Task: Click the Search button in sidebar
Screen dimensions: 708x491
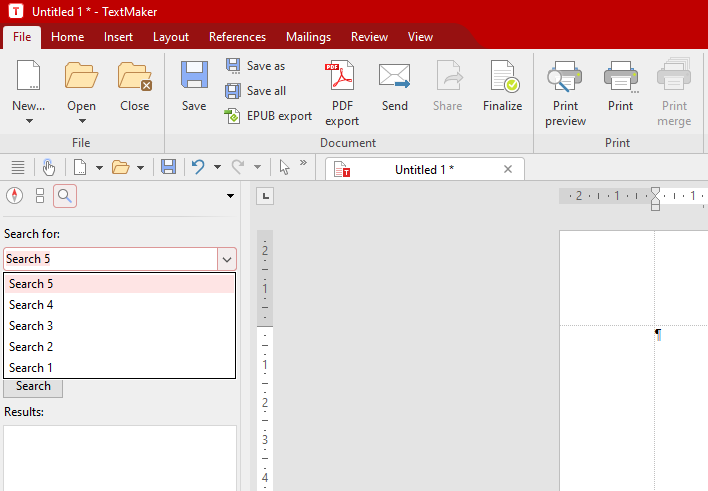Action: (x=33, y=388)
